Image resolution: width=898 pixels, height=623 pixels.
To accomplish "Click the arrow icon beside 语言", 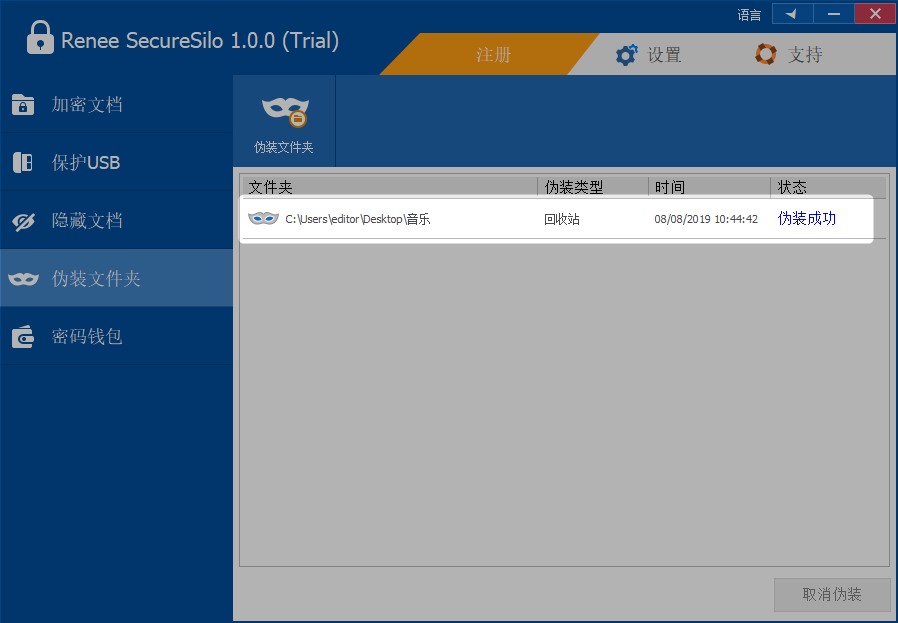I will click(x=792, y=14).
